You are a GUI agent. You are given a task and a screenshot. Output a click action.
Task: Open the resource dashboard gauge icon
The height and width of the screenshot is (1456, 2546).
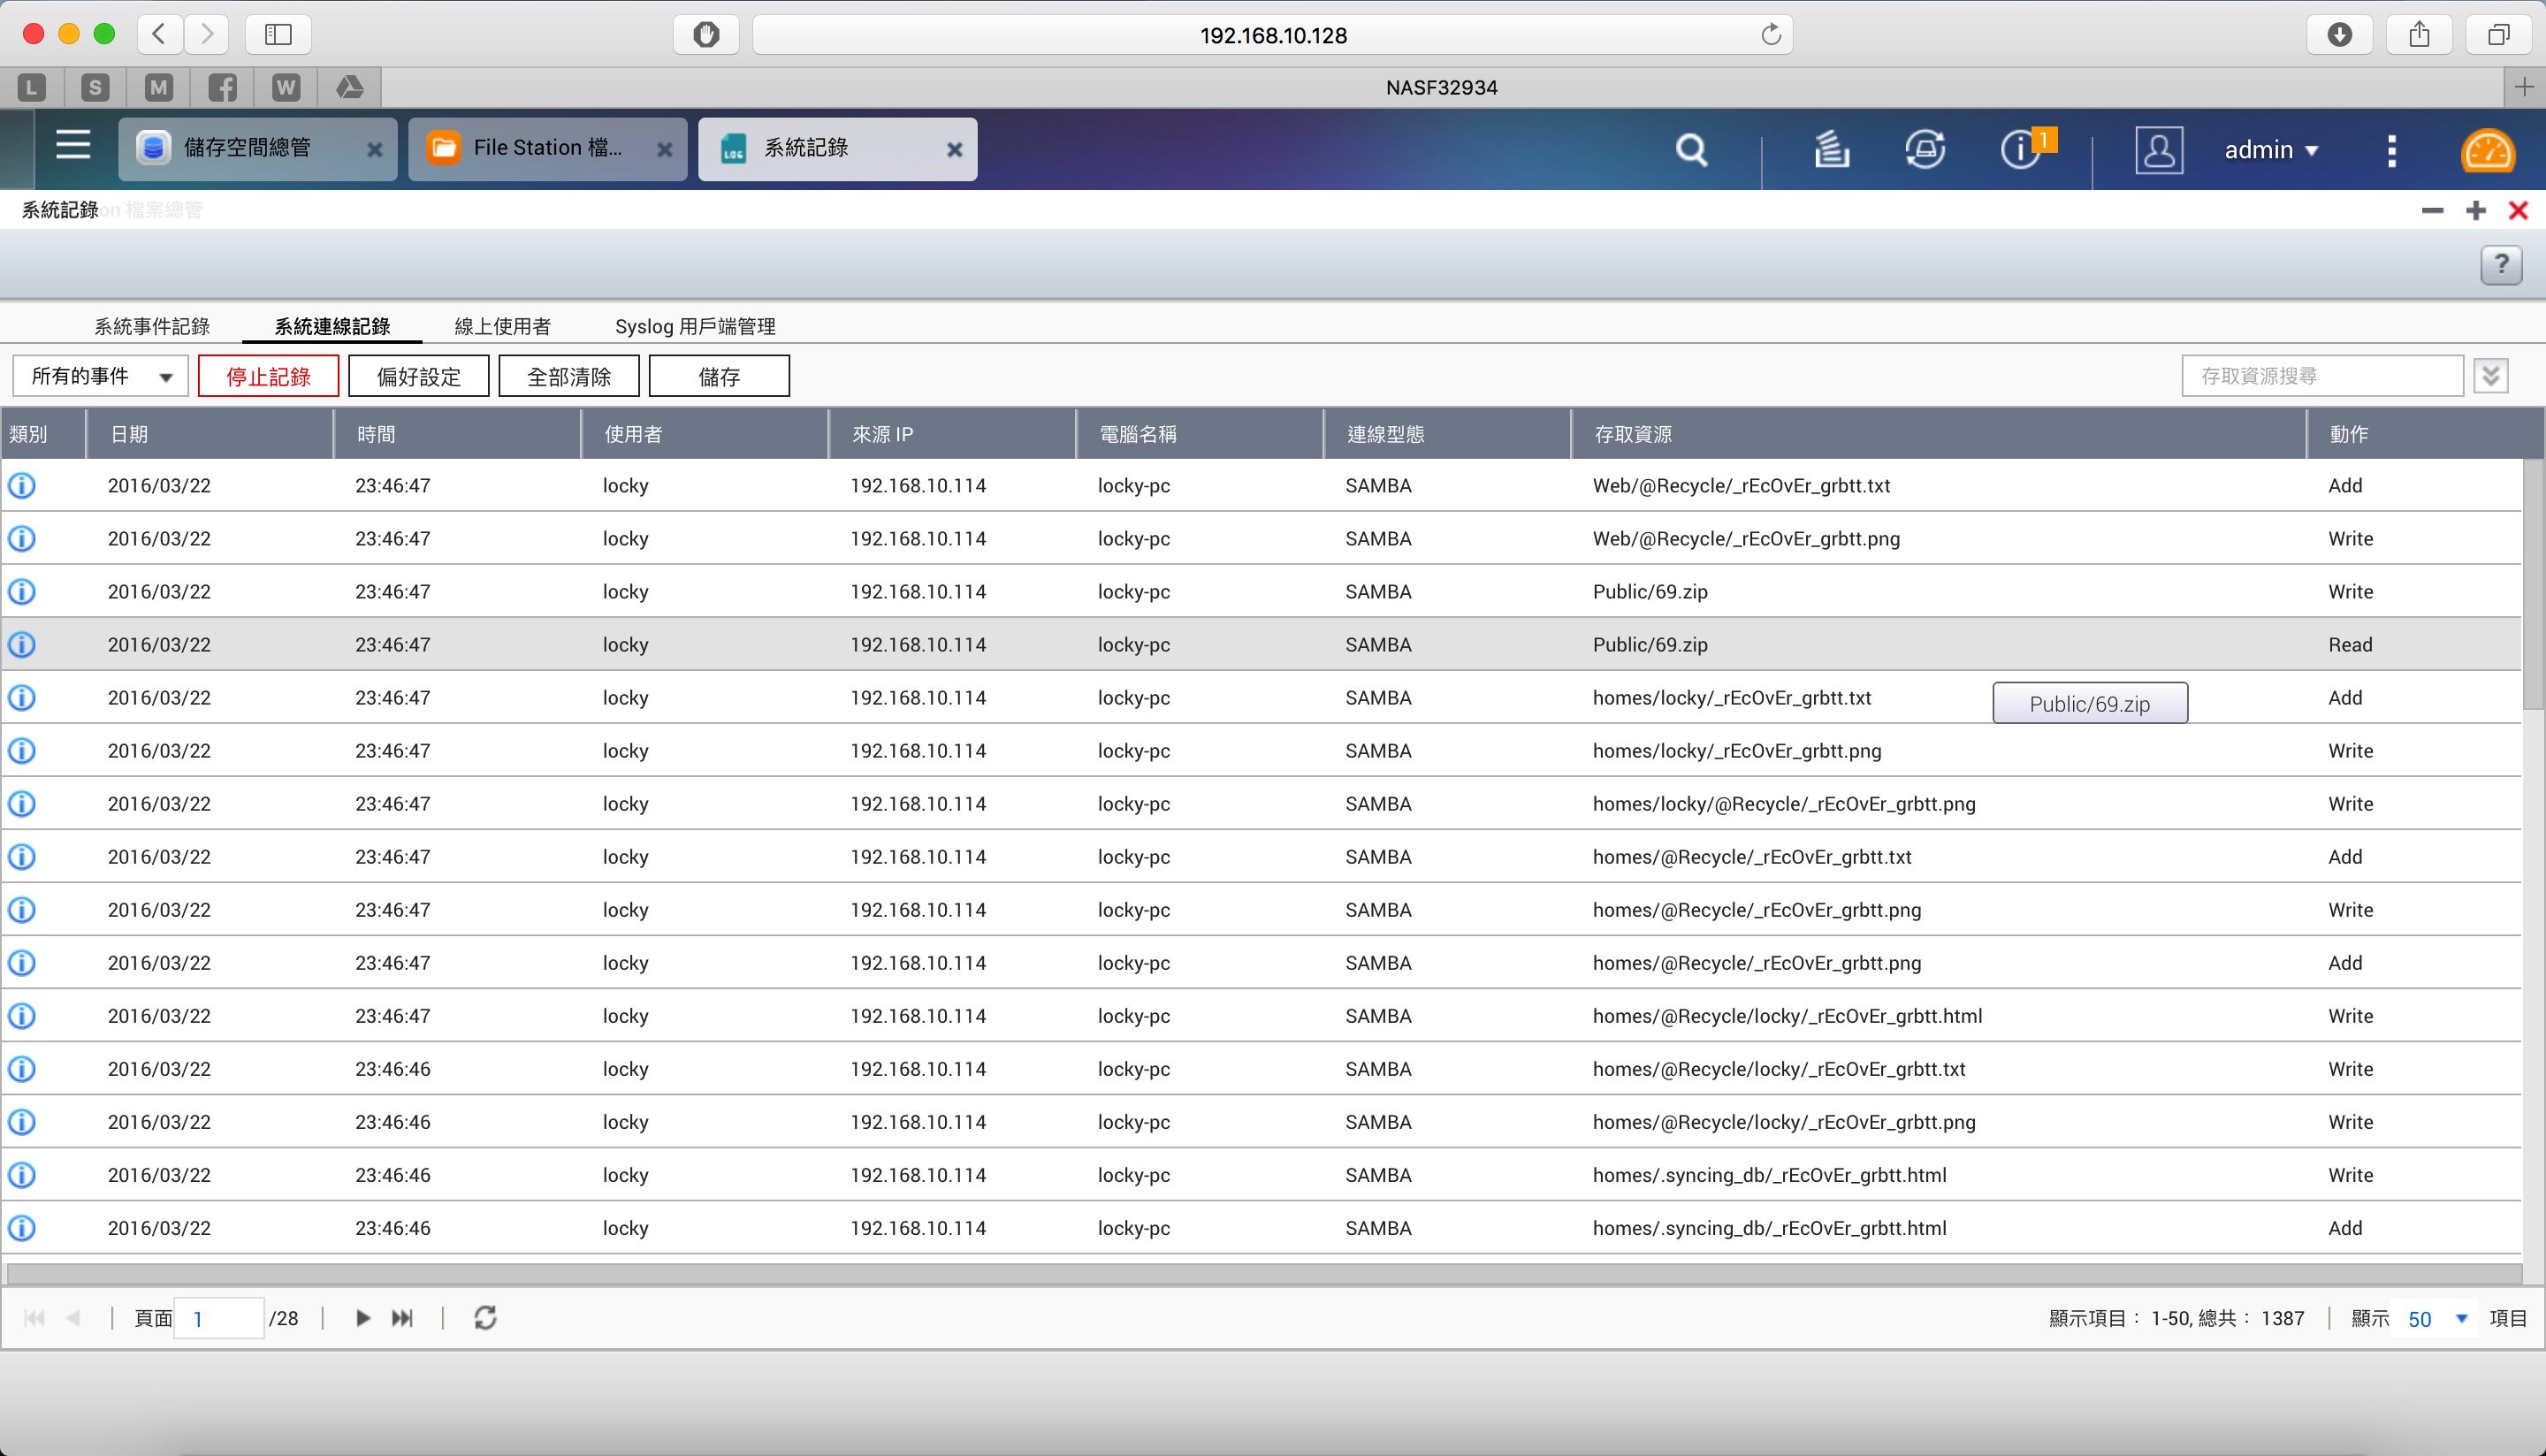pos(2487,151)
